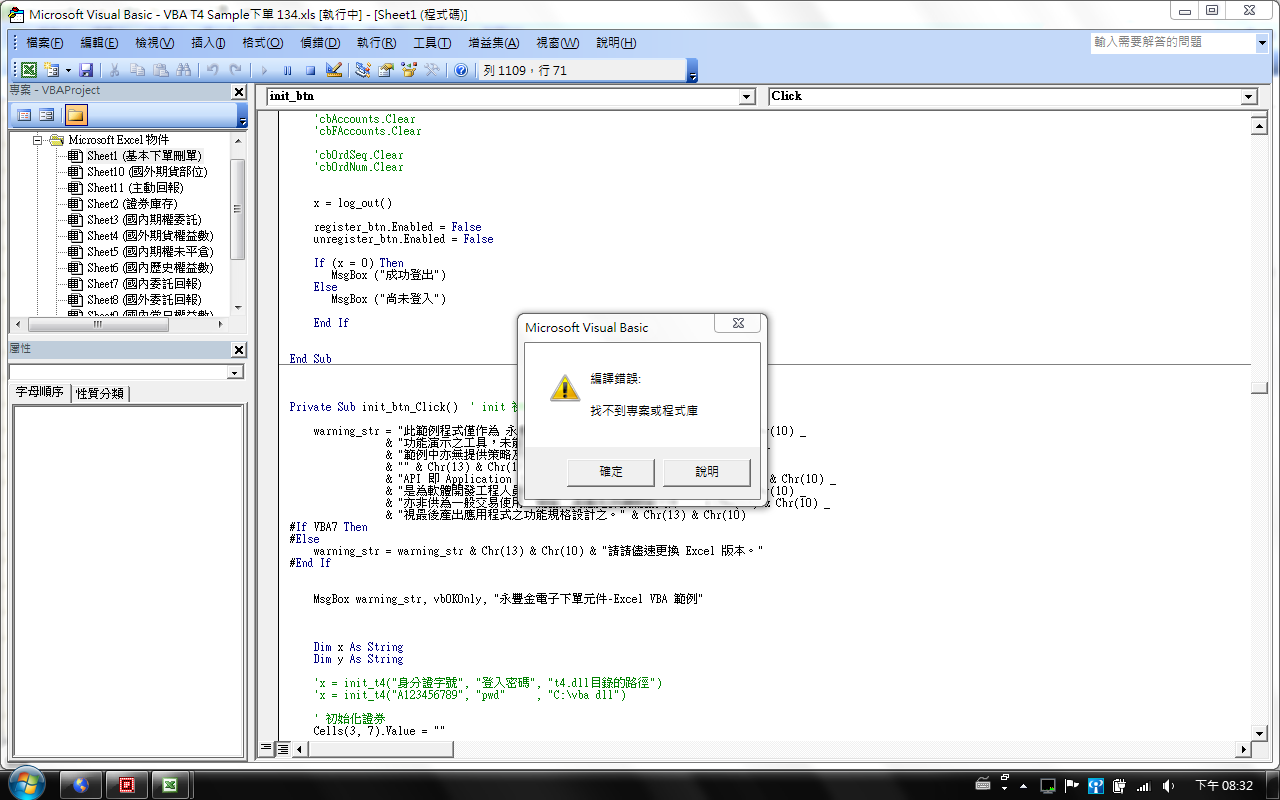The image size is (1280, 800).
Task: Select Sheet7 (國內委託回報) in project tree
Action: coord(144,284)
